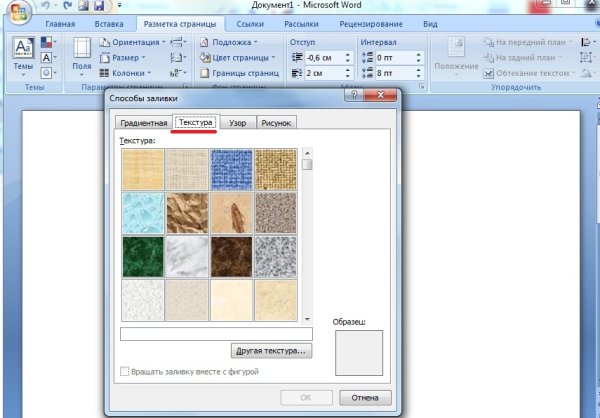
Task: Expand the Подложка (Watermark) dropdown
Action: 228,43
